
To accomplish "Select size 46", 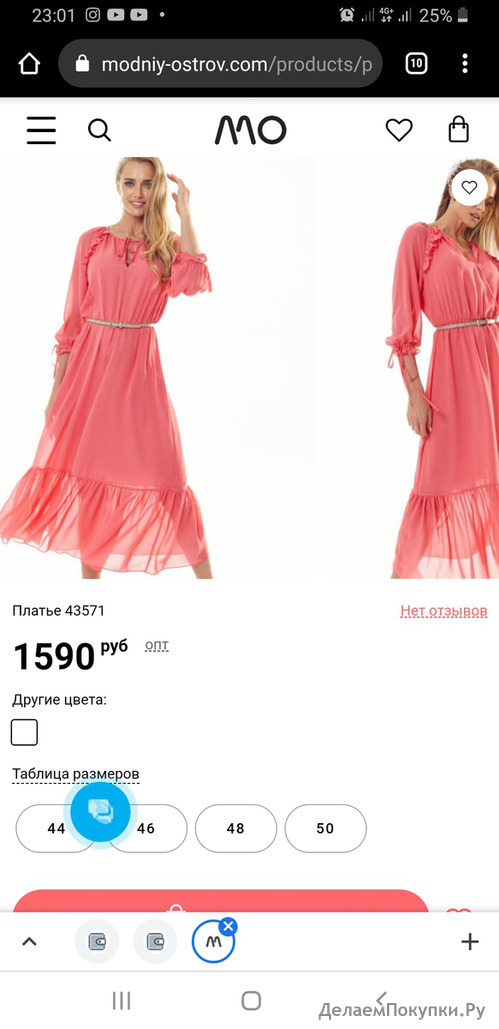I will click(146, 828).
